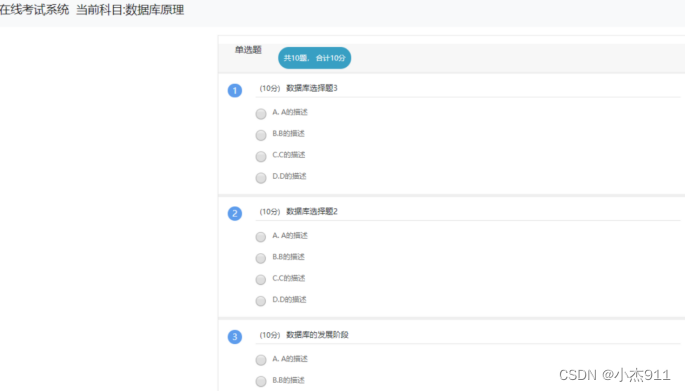Screen dimensions: 686x392
Task: Click the 在线考试系统 header title
Action: tap(35, 10)
